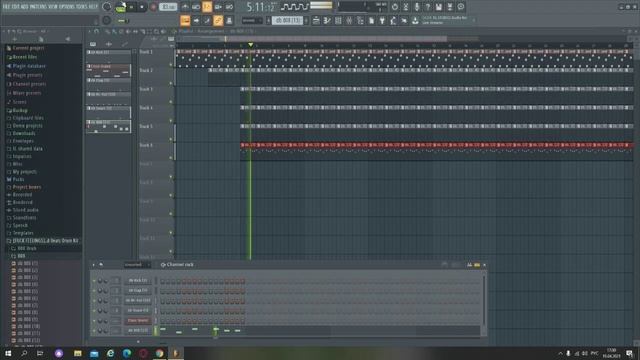Click the Snare channel name button
The width and height of the screenshot is (640, 360).
click(138, 311)
